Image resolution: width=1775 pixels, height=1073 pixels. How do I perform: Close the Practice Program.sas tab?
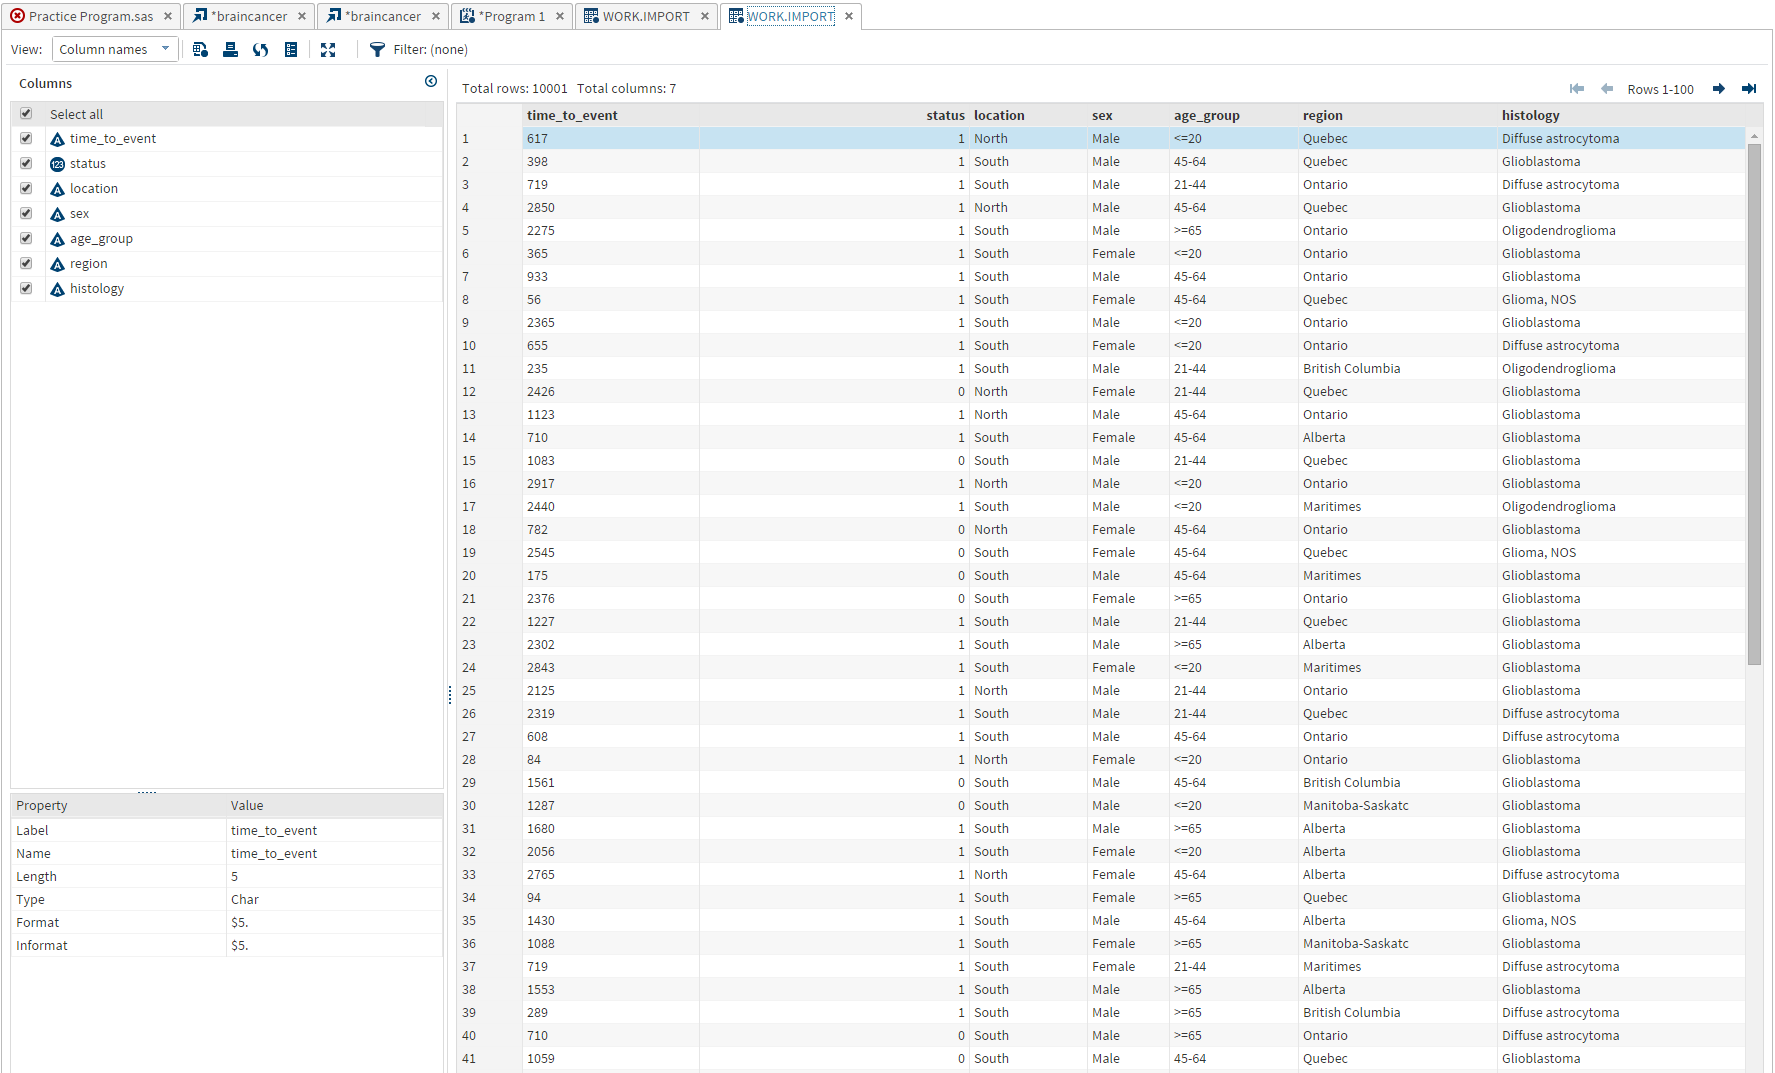click(x=168, y=16)
